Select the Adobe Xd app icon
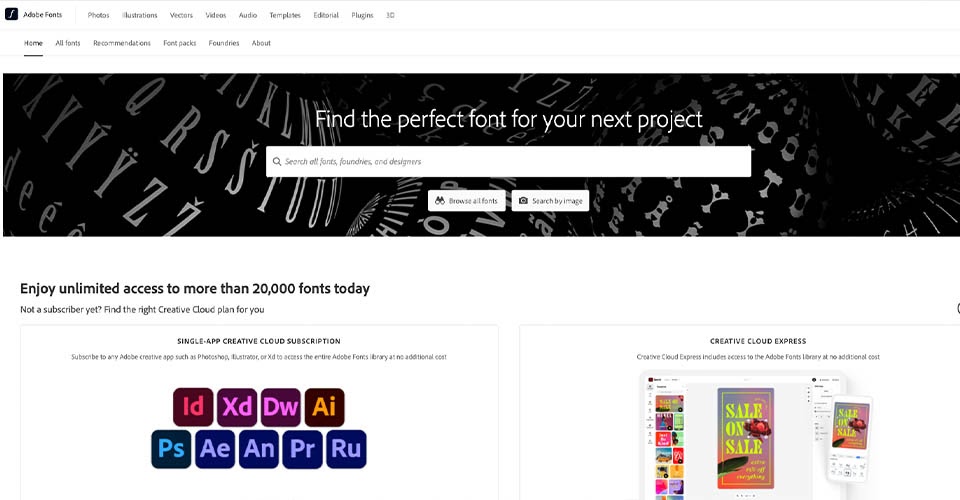The width and height of the screenshot is (960, 500). [x=237, y=407]
